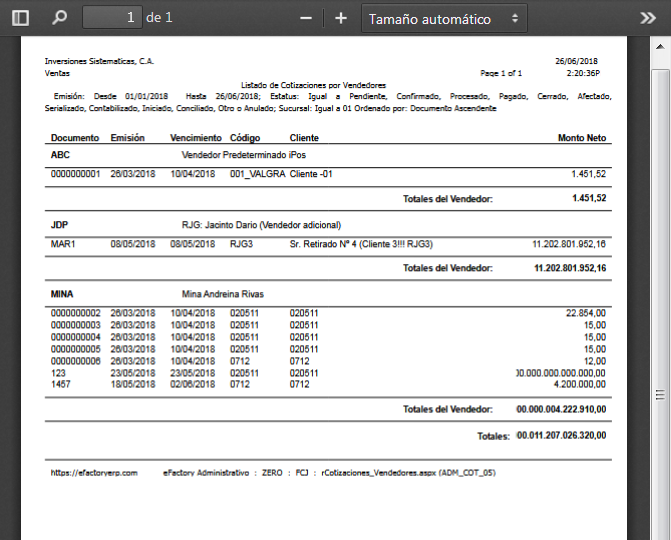Image resolution: width=671 pixels, height=540 pixels.
Task: Zoom out with the minus button
Action: pos(306,18)
